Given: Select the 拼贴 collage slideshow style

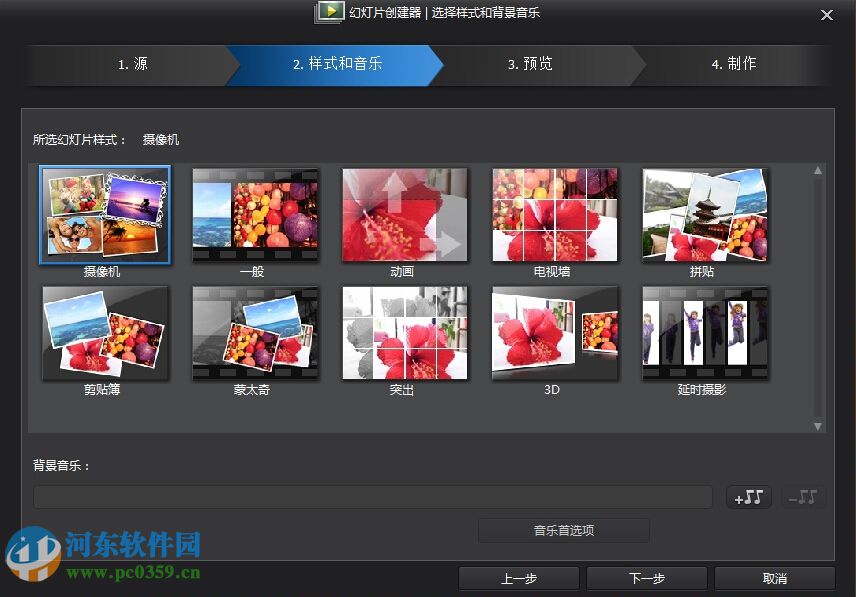Looking at the screenshot, I should pos(705,213).
